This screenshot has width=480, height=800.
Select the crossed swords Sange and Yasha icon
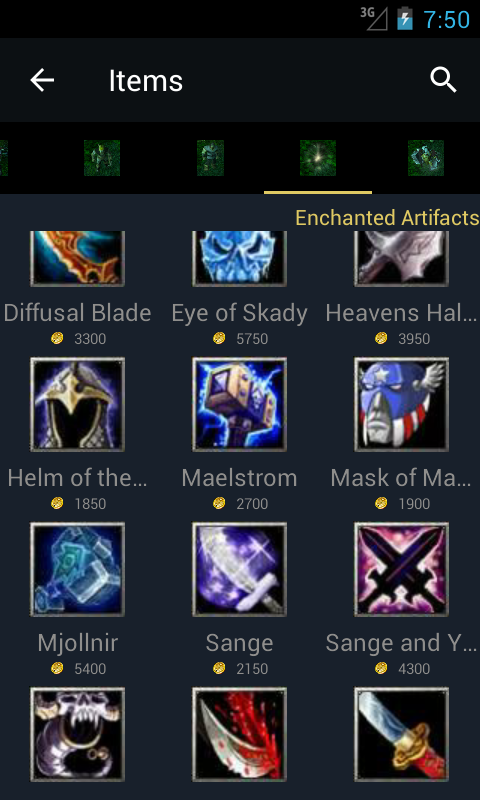tap(401, 569)
